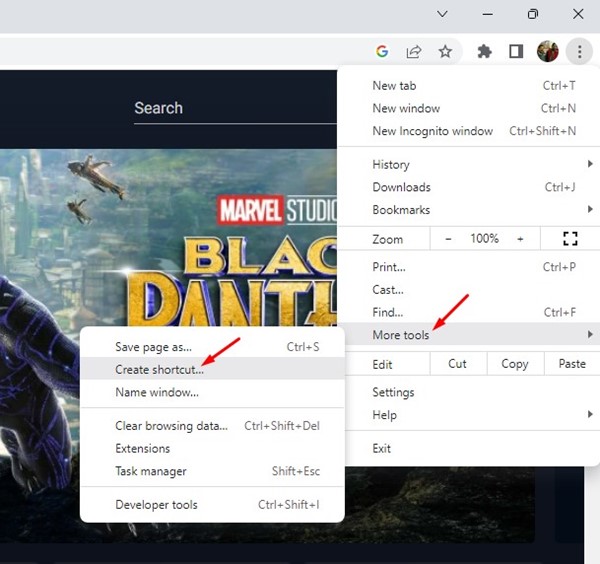Open a New Incognito window

[x=432, y=131]
